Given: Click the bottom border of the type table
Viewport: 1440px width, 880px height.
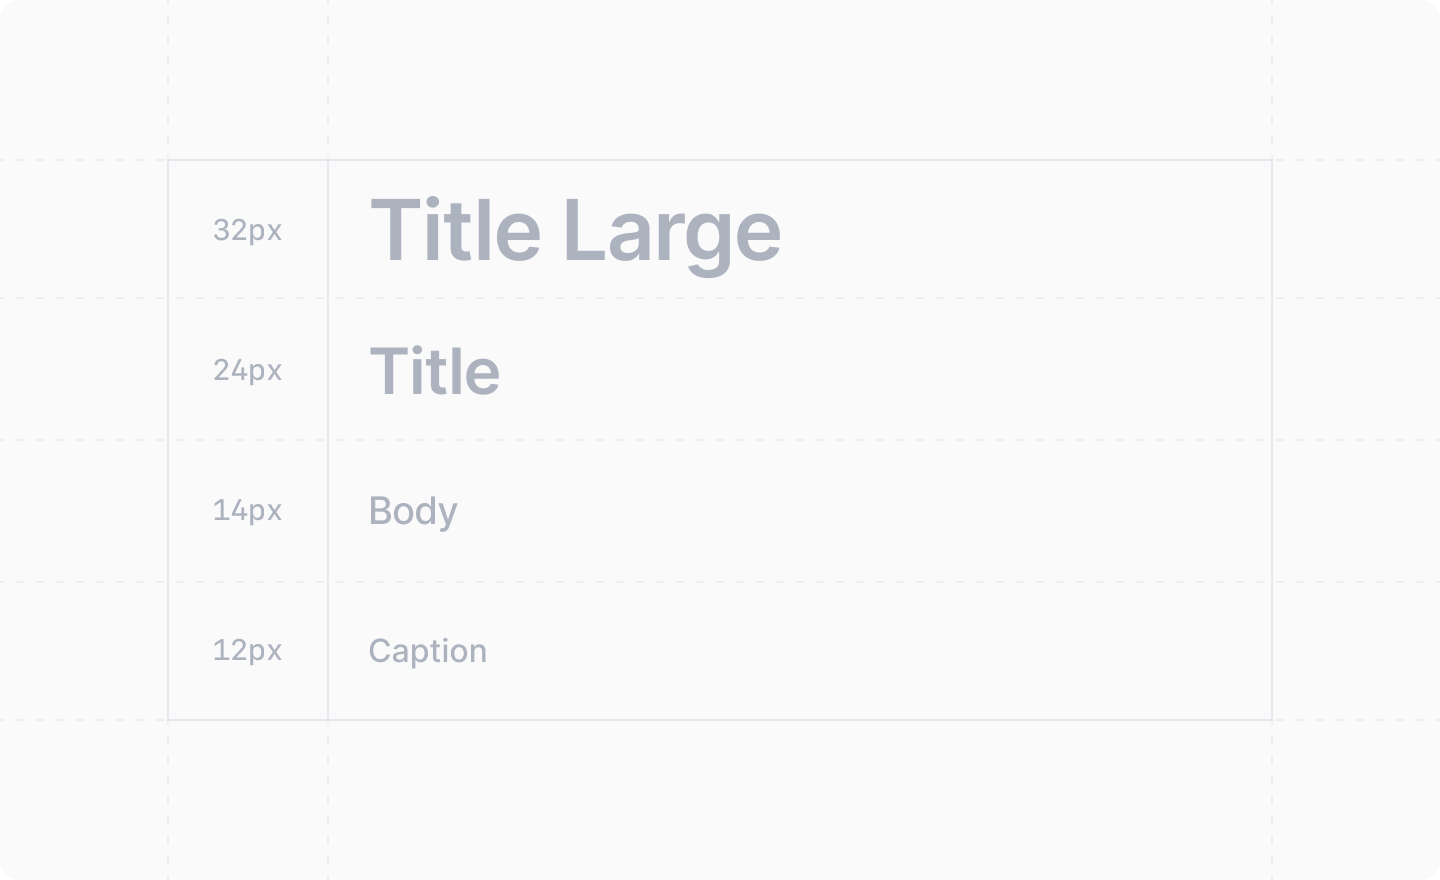Looking at the screenshot, I should 720,720.
